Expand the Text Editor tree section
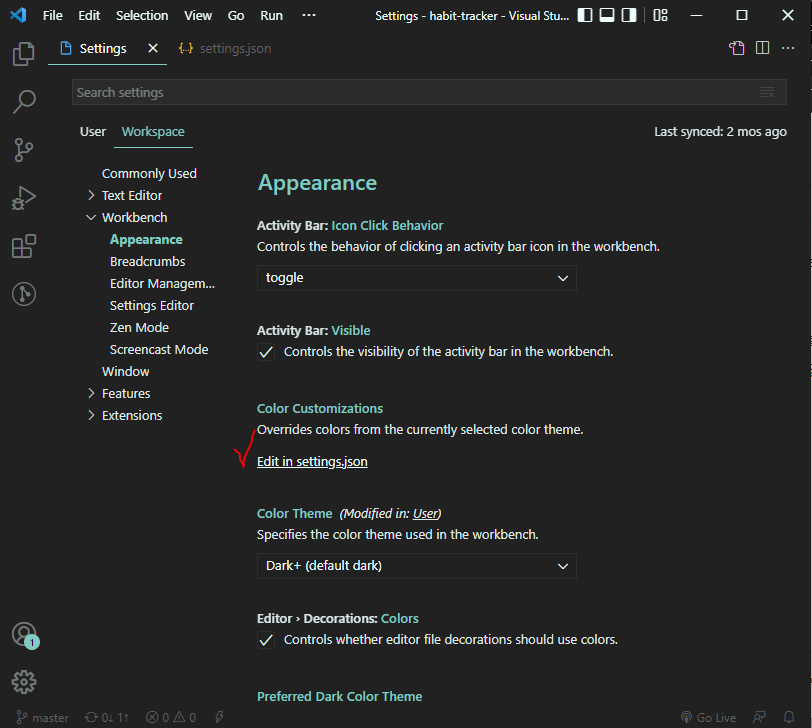Viewport: 812px width, 728px height. pos(91,195)
